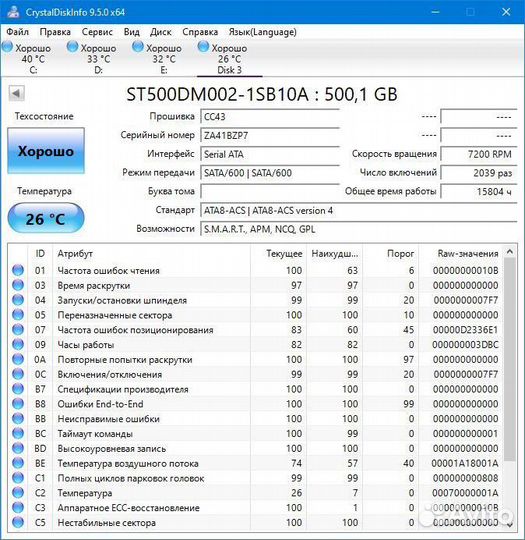Click status orb for attribute 01
The width and height of the screenshot is (525, 540).
pos(18,270)
